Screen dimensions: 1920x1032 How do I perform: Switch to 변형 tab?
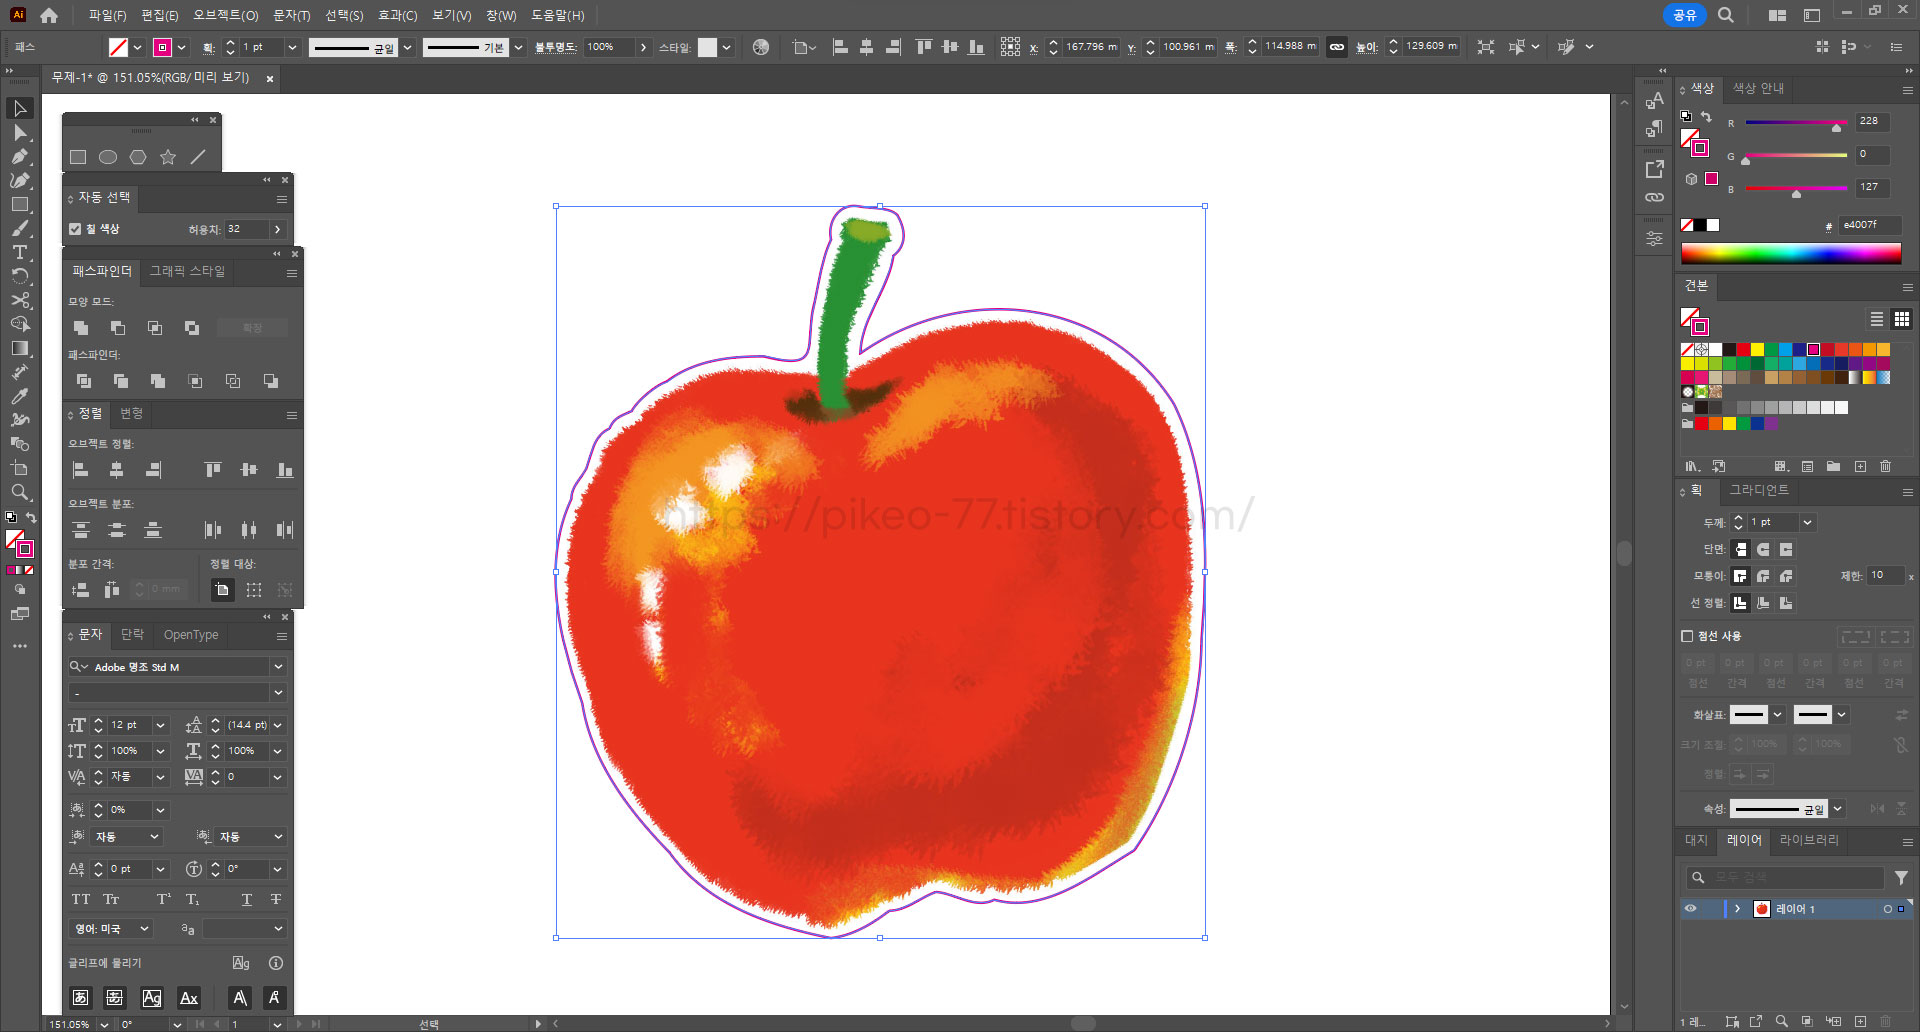[x=131, y=413]
